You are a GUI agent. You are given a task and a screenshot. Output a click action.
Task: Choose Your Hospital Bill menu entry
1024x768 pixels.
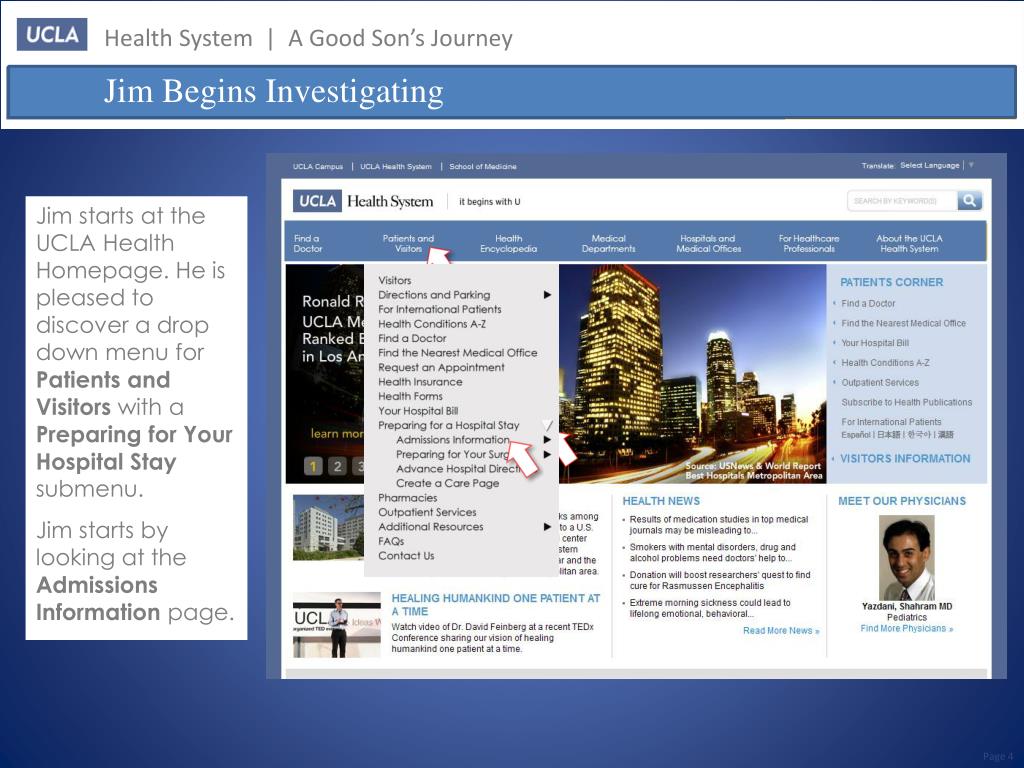click(x=418, y=411)
